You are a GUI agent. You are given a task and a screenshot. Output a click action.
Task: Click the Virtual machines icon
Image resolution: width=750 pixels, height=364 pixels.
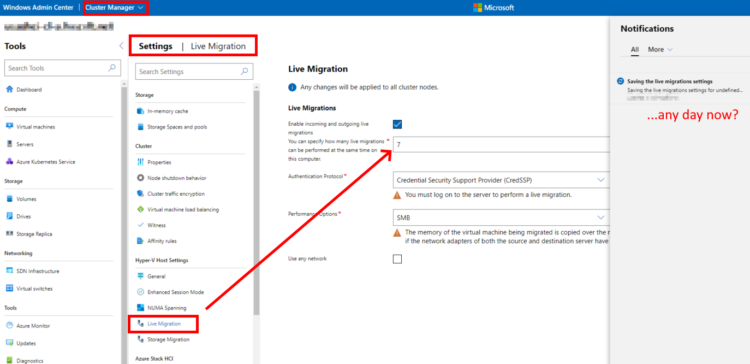[x=9, y=127]
